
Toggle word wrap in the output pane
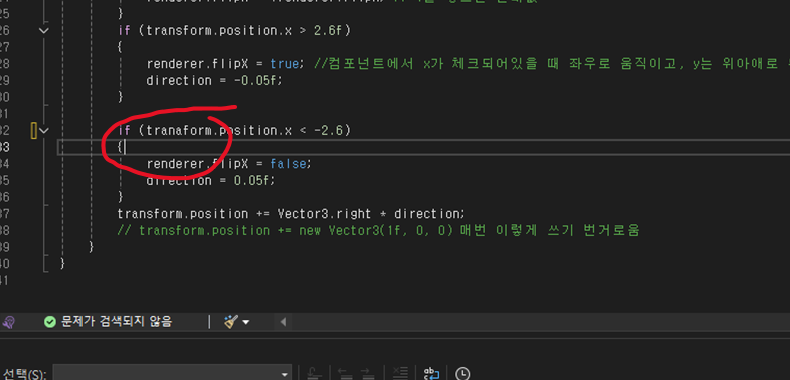pos(432,373)
